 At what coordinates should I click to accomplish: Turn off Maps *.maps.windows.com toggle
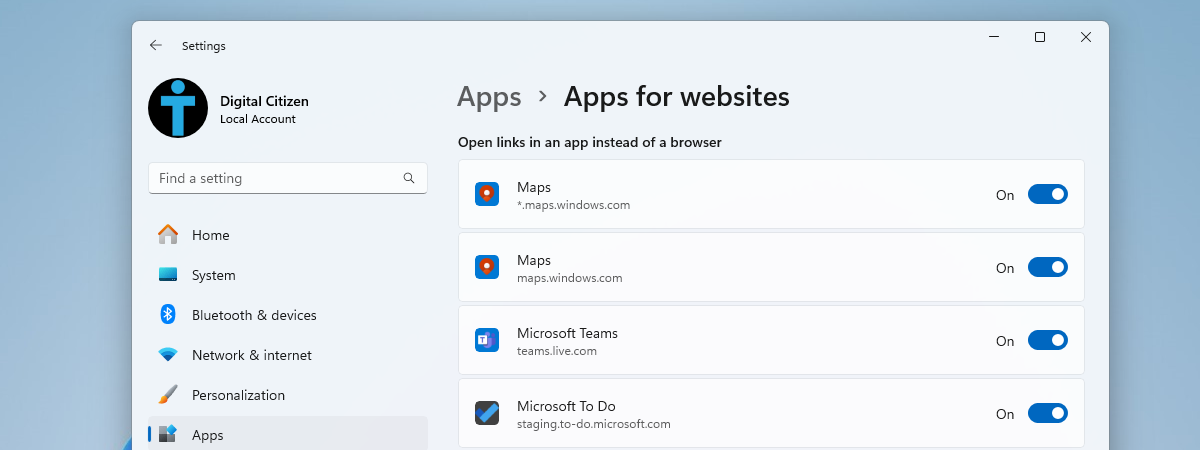click(1048, 194)
